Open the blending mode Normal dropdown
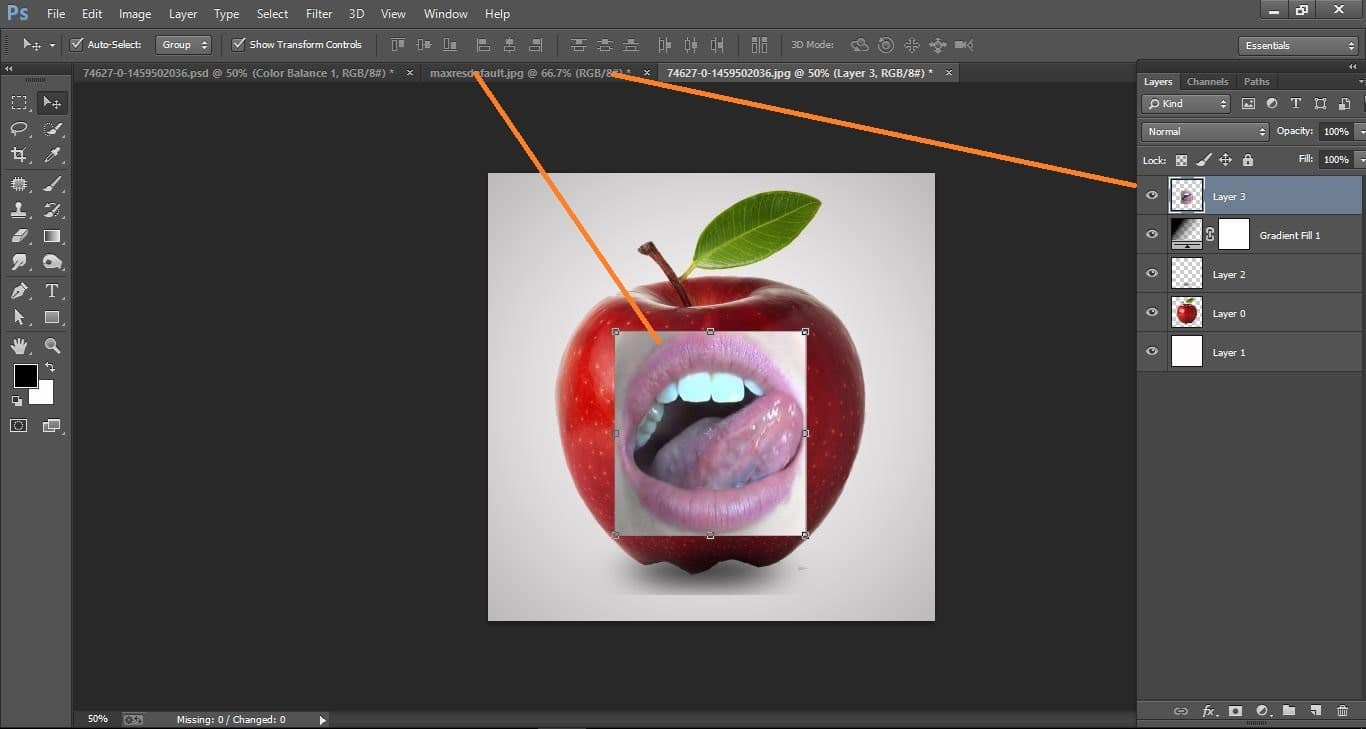The width and height of the screenshot is (1366, 729). (x=1204, y=131)
